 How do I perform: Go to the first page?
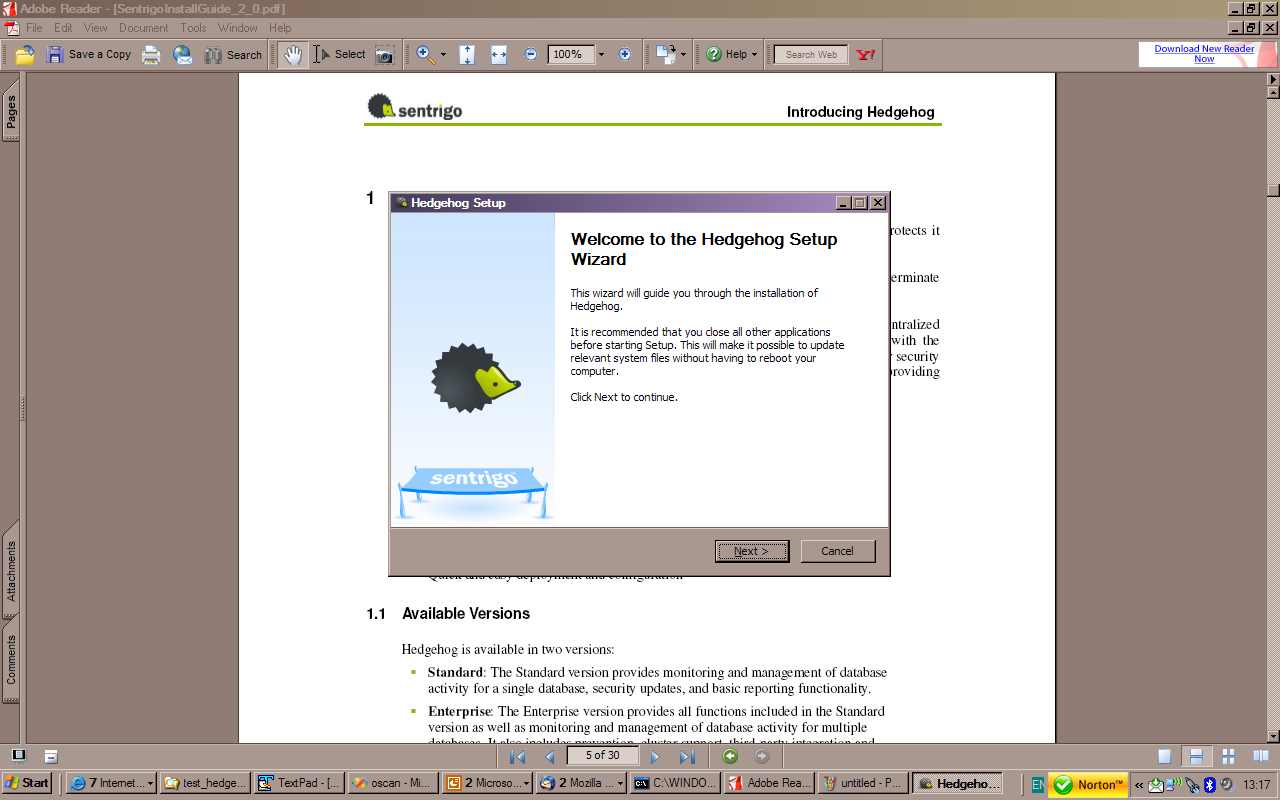click(x=517, y=757)
